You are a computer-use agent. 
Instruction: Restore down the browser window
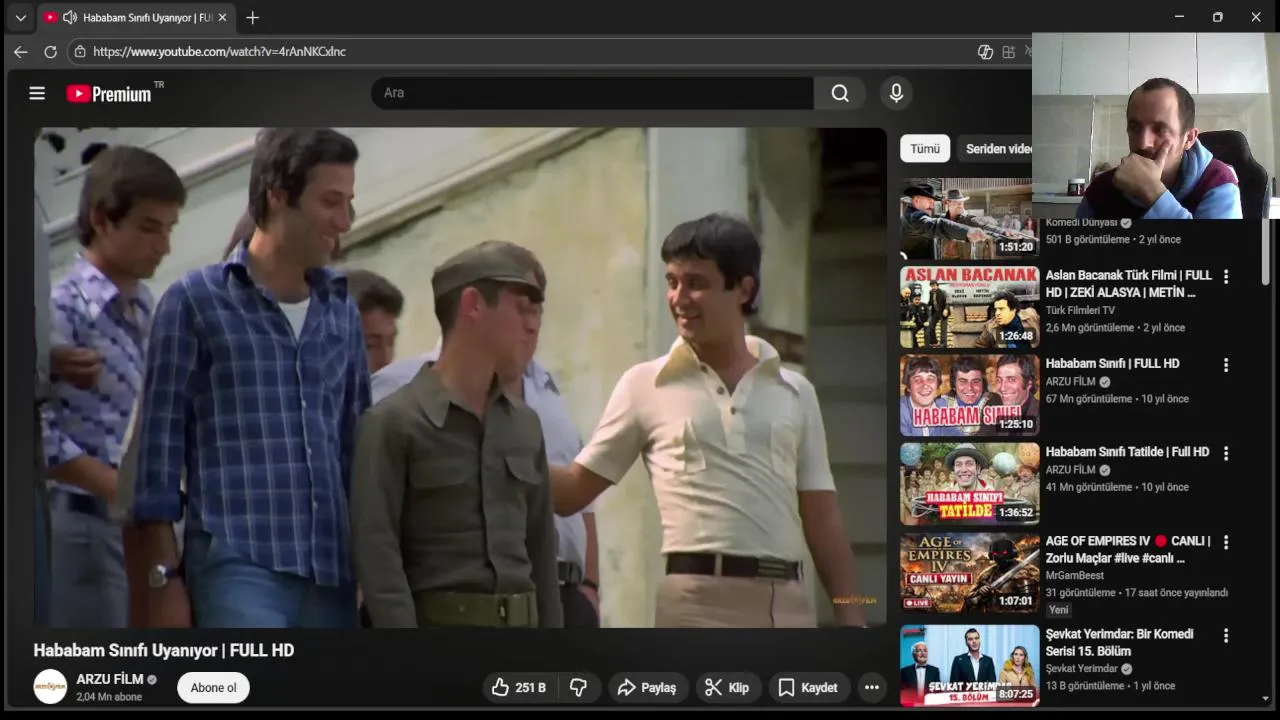click(x=1217, y=17)
